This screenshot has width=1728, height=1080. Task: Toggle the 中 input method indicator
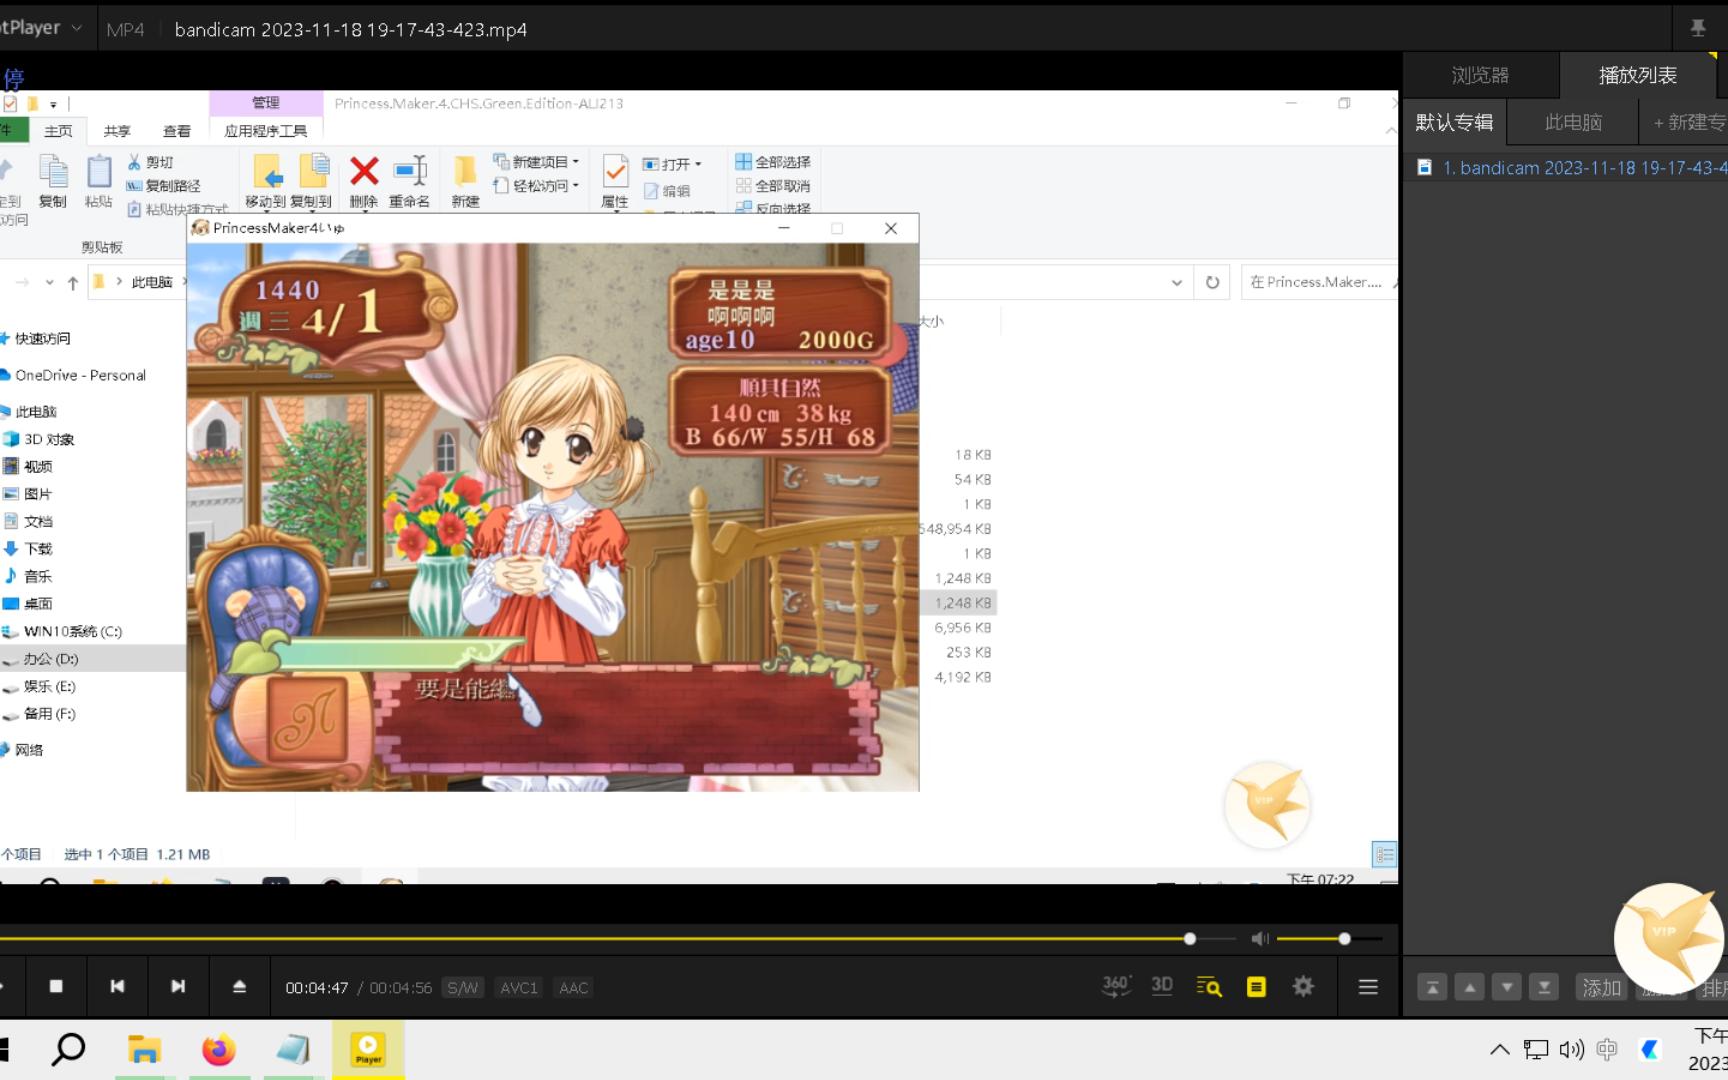pyautogui.click(x=1607, y=1049)
